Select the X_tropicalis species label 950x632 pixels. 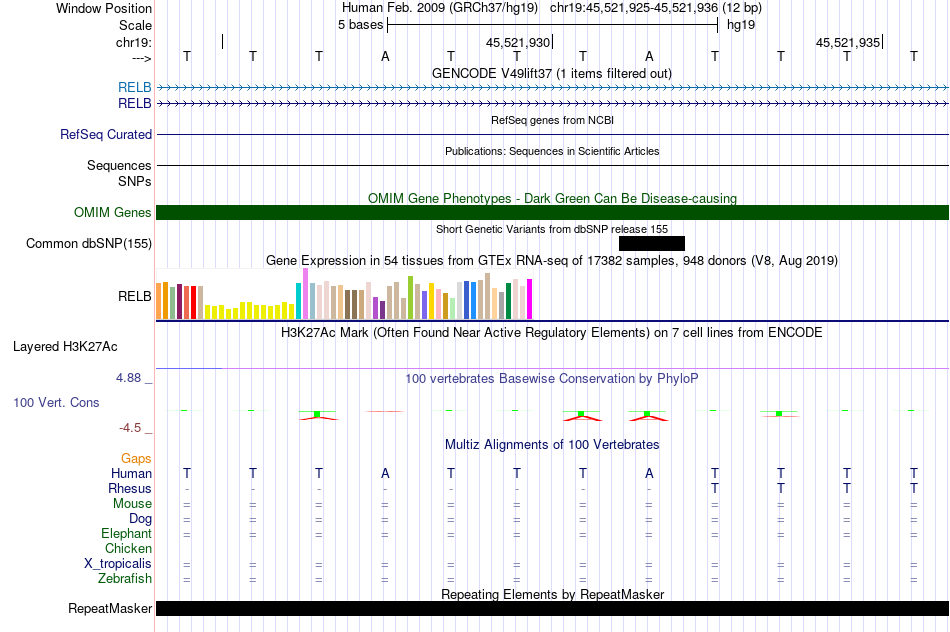[x=118, y=564]
